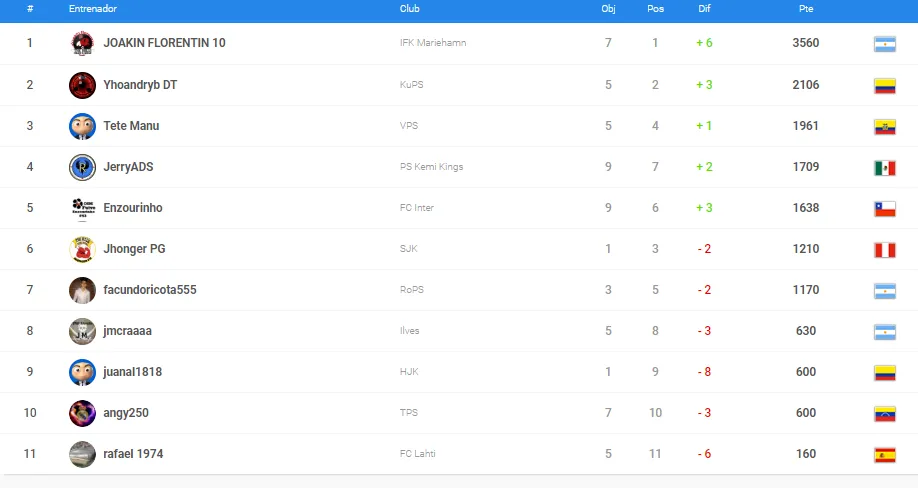
Task: Open facundoricota555's profile photo
Action: 82,290
